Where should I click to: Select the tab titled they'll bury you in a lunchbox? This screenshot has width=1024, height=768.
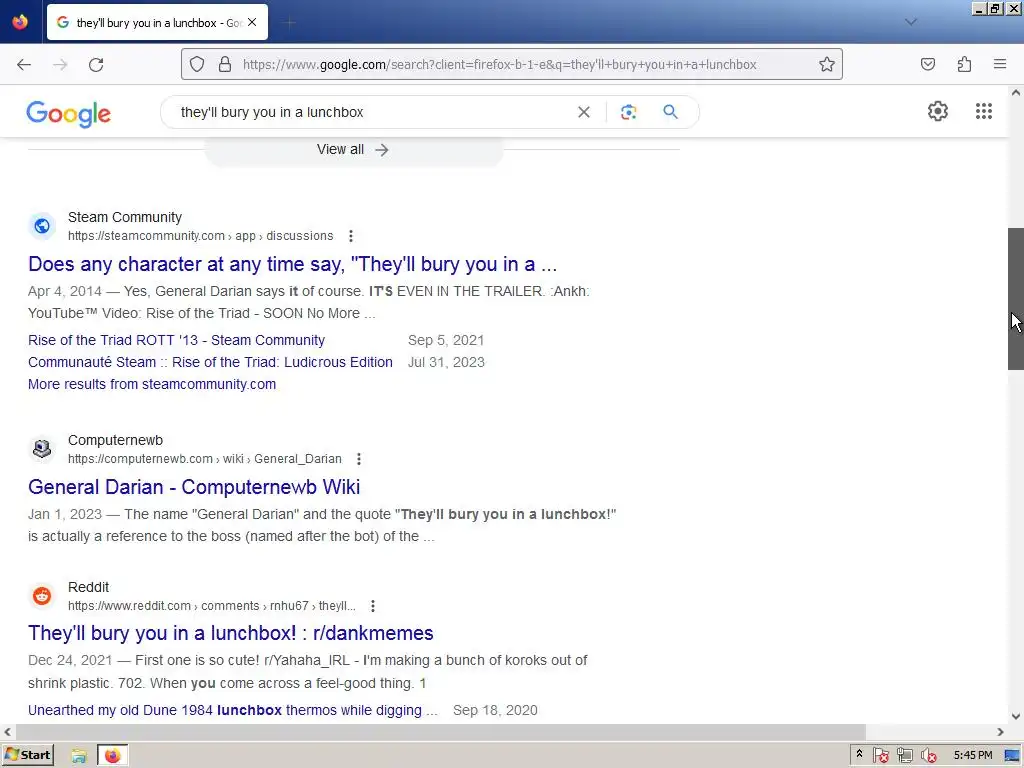tap(157, 22)
